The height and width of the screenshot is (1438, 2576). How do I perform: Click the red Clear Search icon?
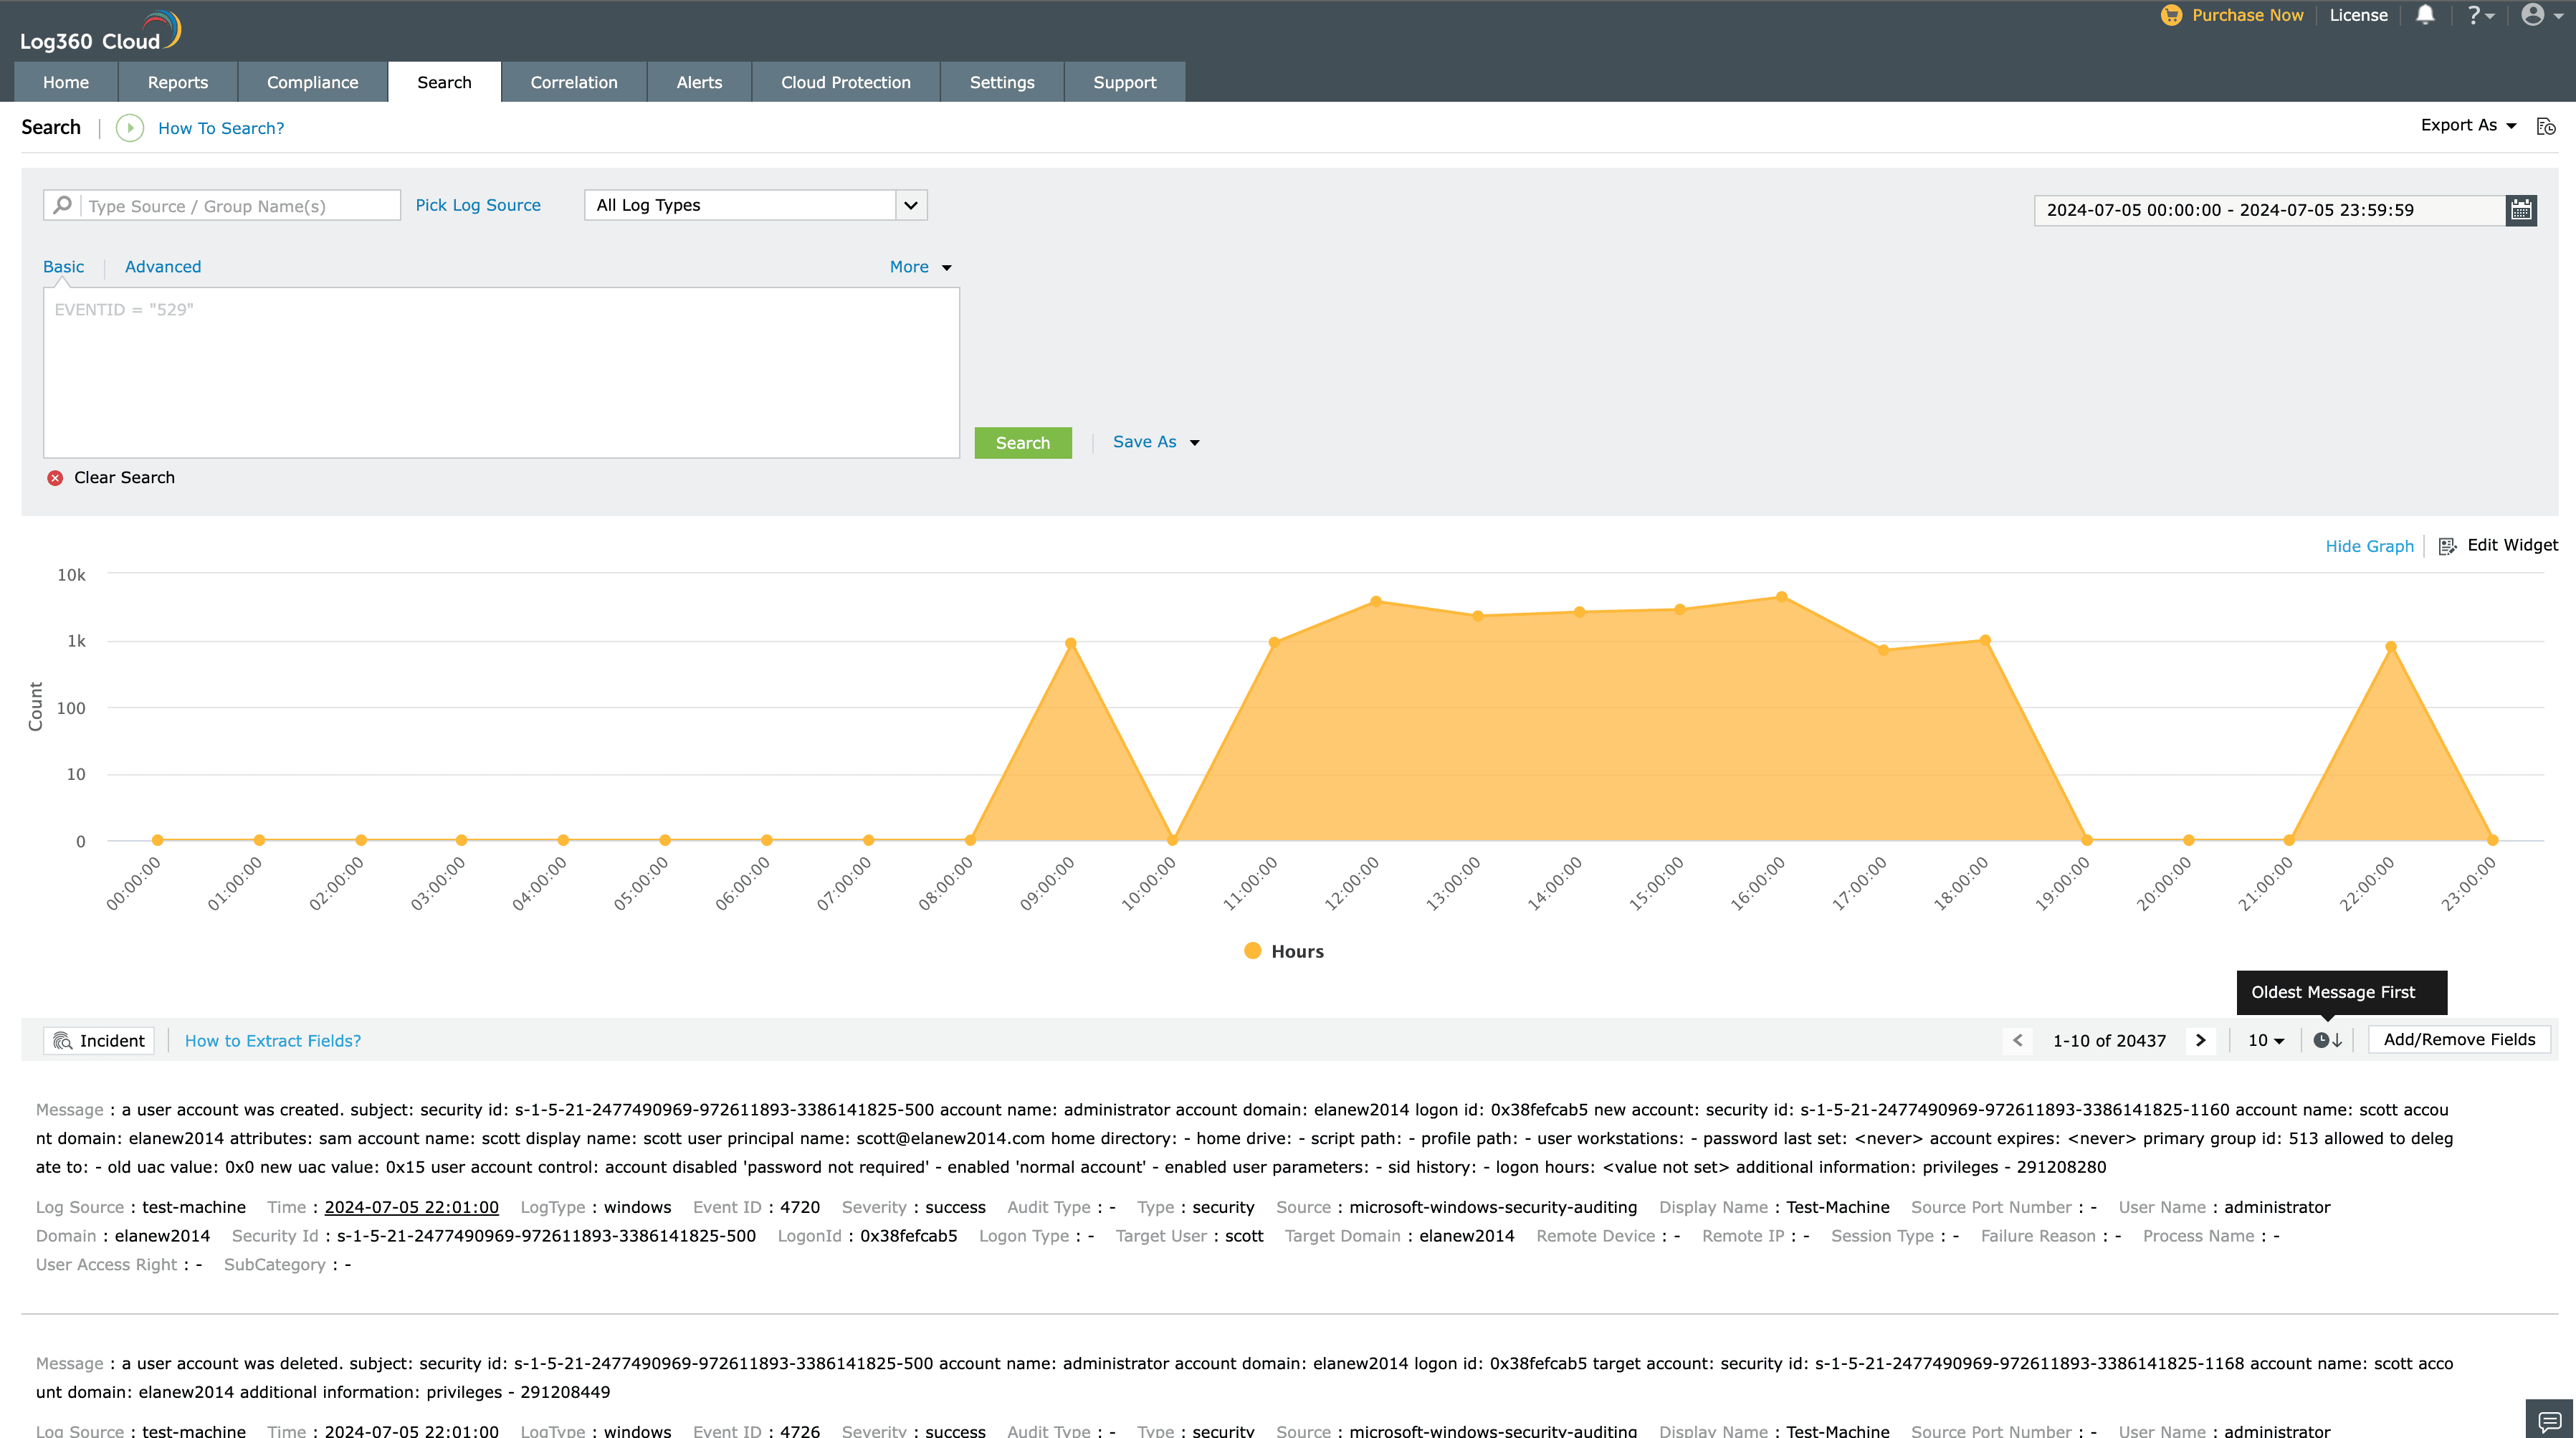[x=55, y=478]
